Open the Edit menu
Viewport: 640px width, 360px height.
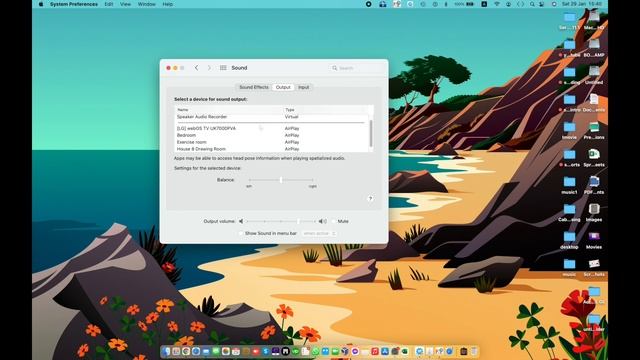click(x=109, y=4)
